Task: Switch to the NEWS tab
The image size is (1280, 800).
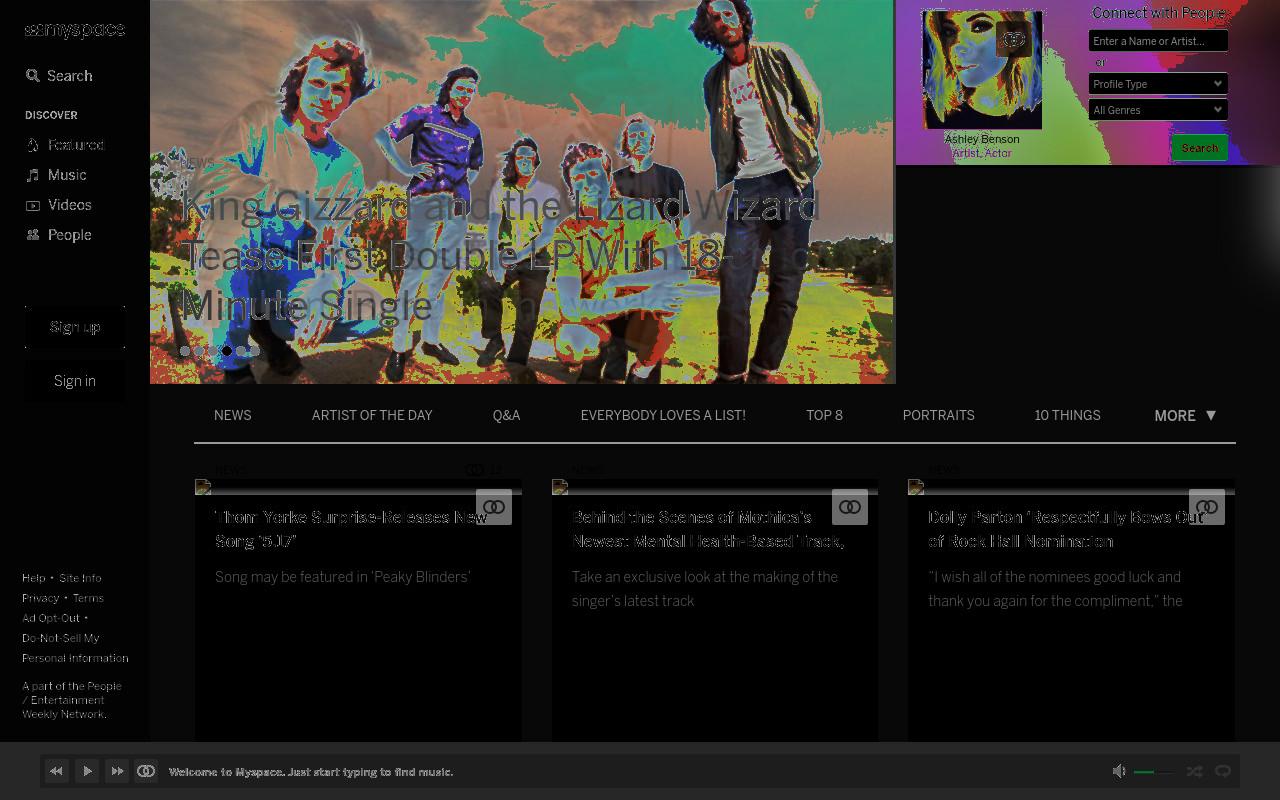Action: tap(233, 416)
